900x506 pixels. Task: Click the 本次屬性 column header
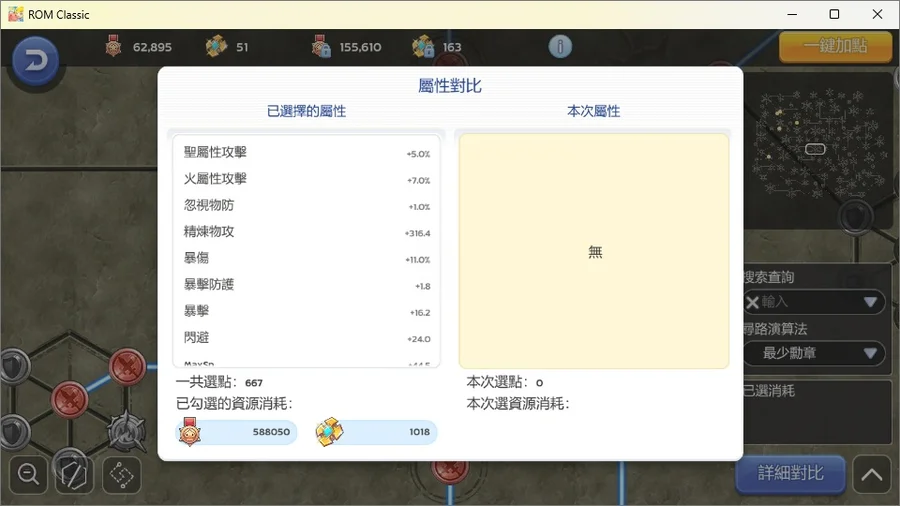tap(594, 111)
